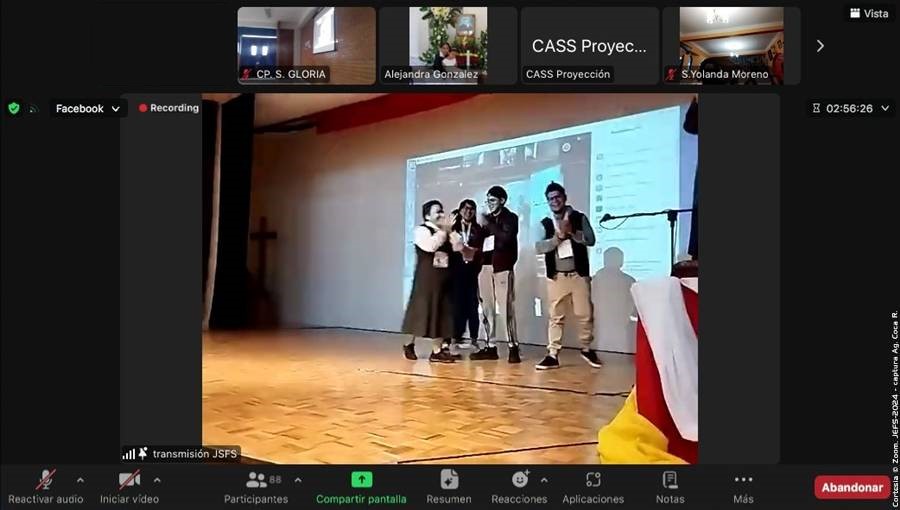
Task: Click the transmisión JSFS name label
Action: click(x=195, y=453)
